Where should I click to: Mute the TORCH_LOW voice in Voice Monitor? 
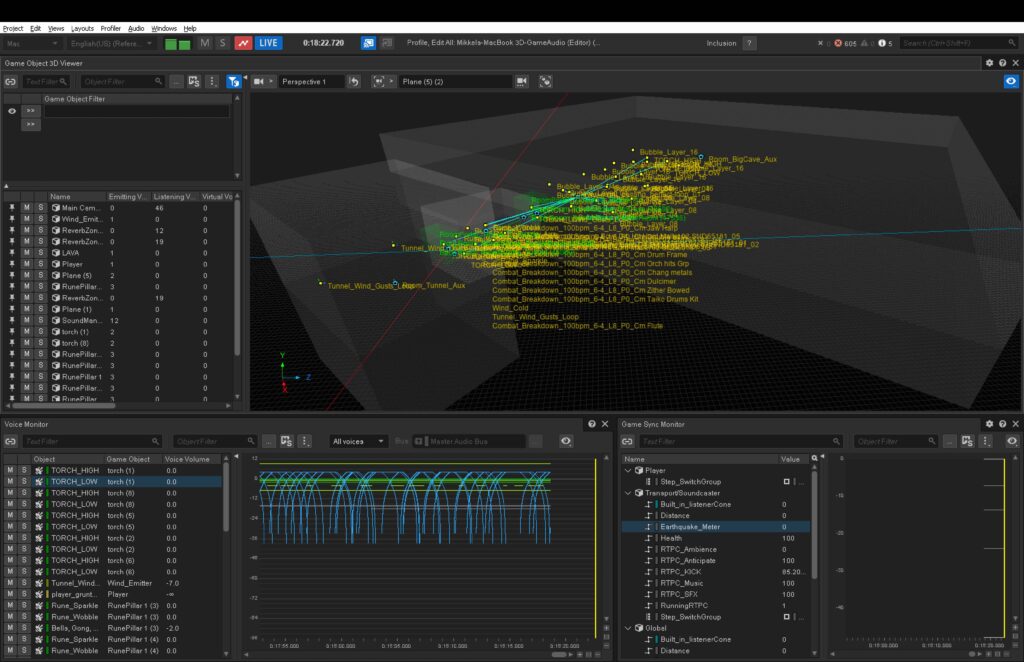(x=8, y=481)
